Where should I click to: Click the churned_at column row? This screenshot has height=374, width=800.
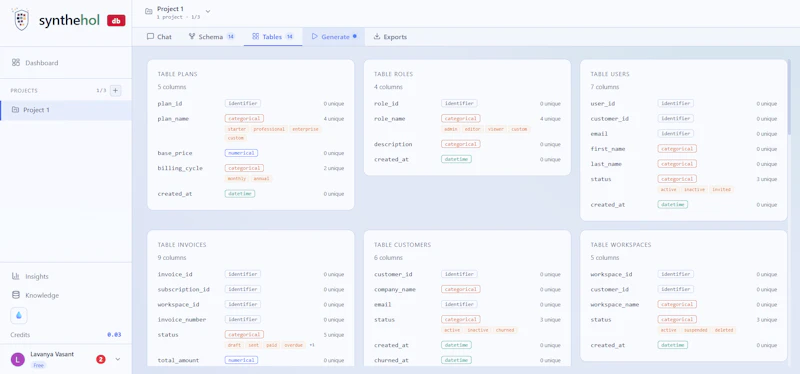click(x=467, y=360)
